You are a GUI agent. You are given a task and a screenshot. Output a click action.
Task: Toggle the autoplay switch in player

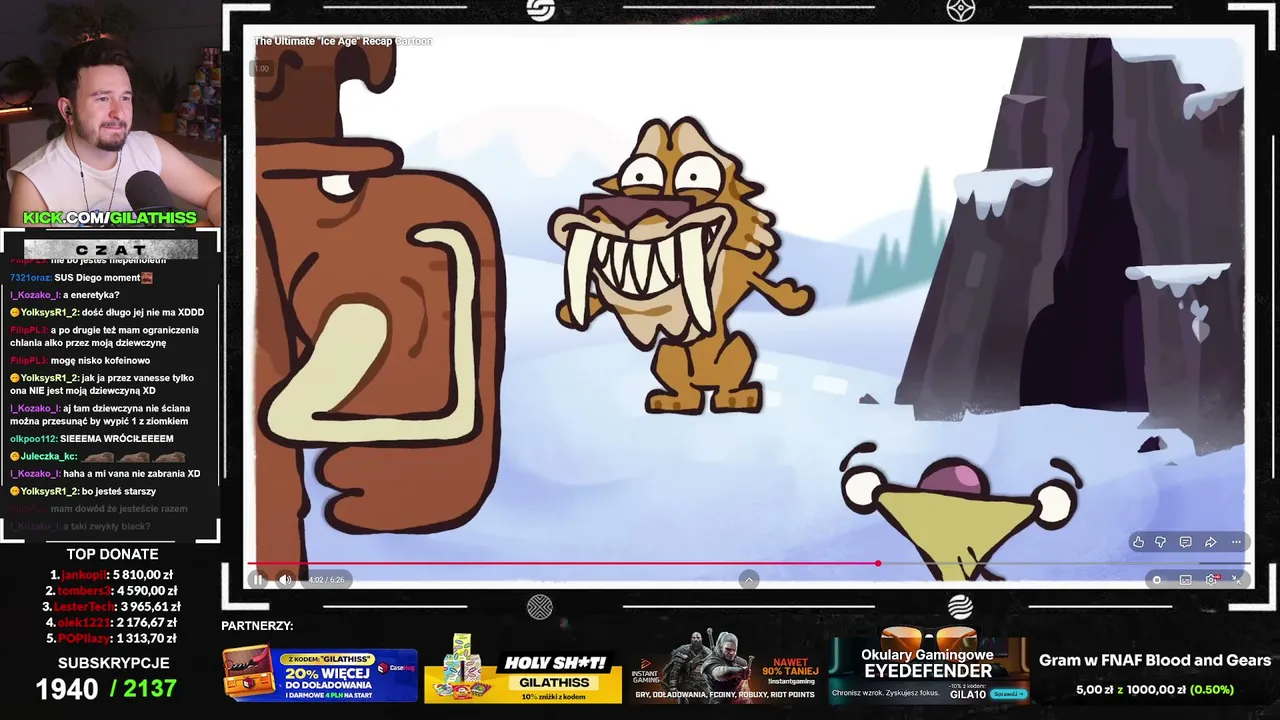(1157, 580)
